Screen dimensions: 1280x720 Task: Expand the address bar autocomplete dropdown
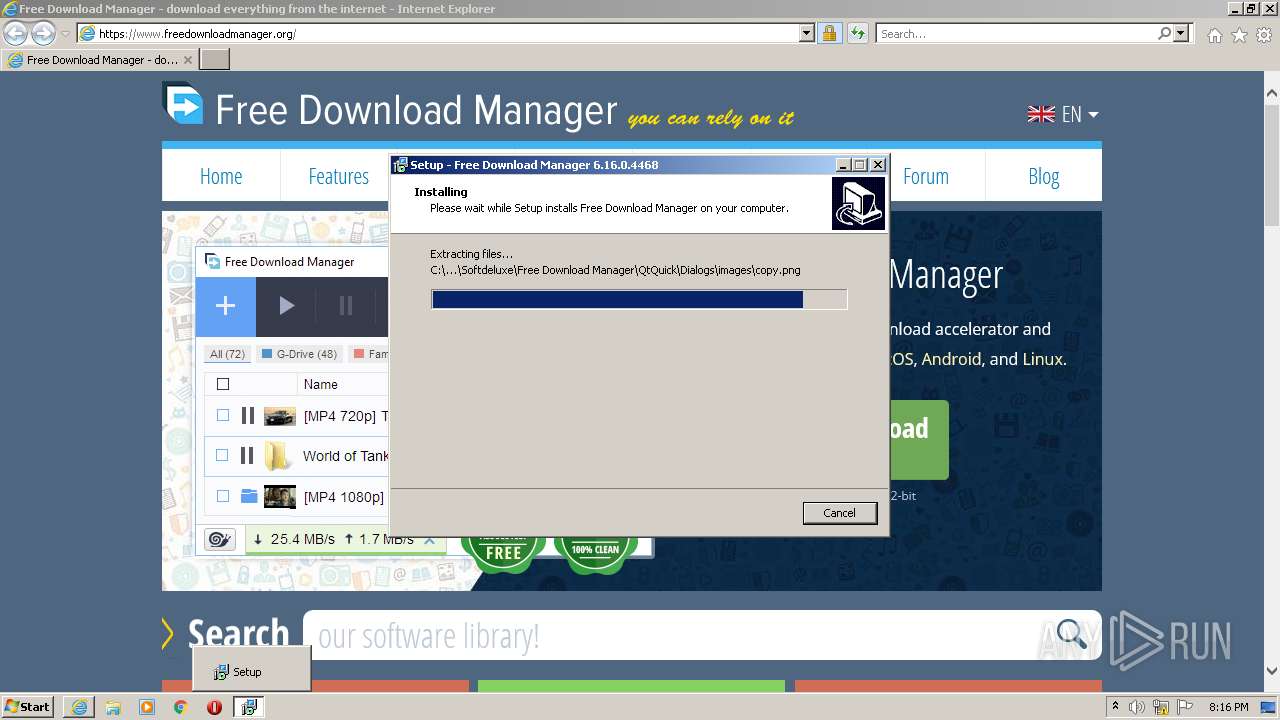pos(807,33)
